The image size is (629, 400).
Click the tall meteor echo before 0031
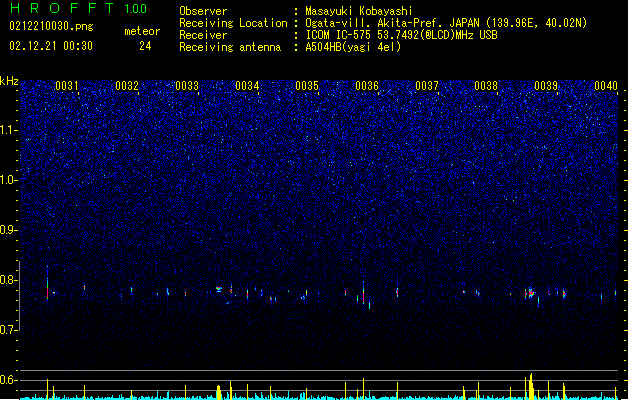click(47, 283)
